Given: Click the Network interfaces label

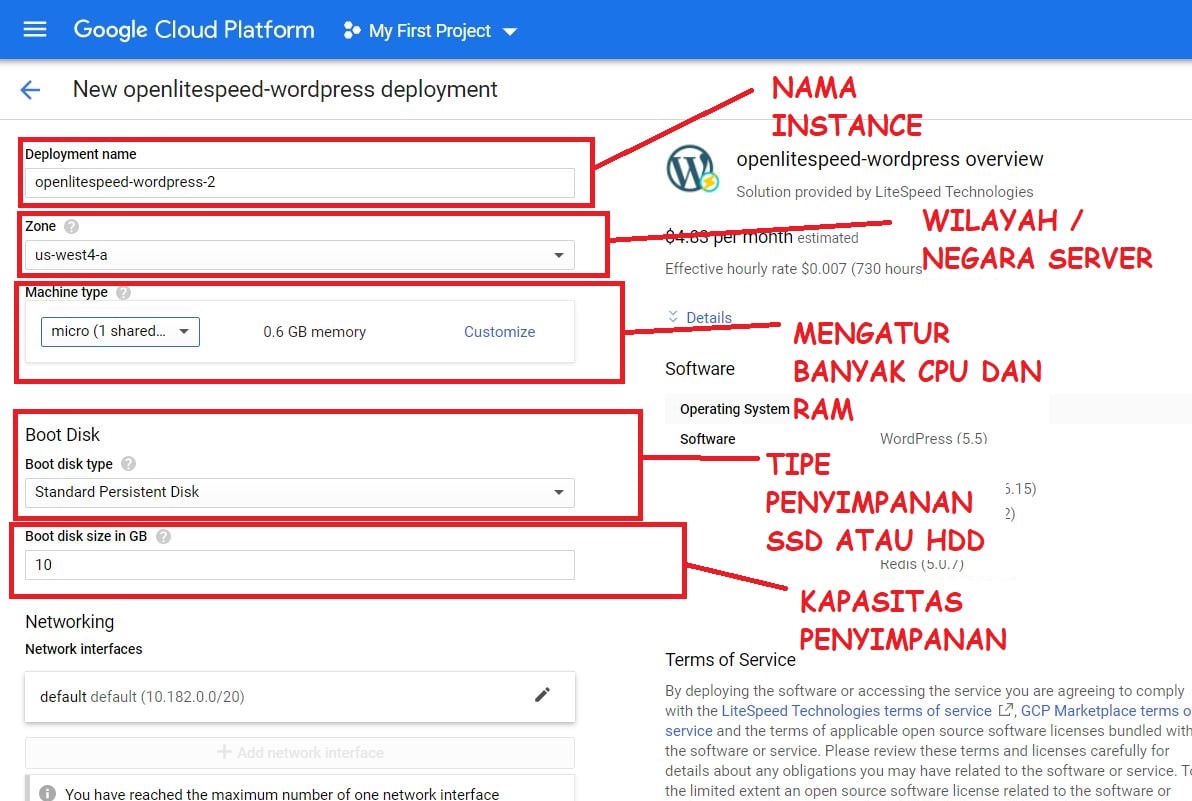Looking at the screenshot, I should 84,649.
